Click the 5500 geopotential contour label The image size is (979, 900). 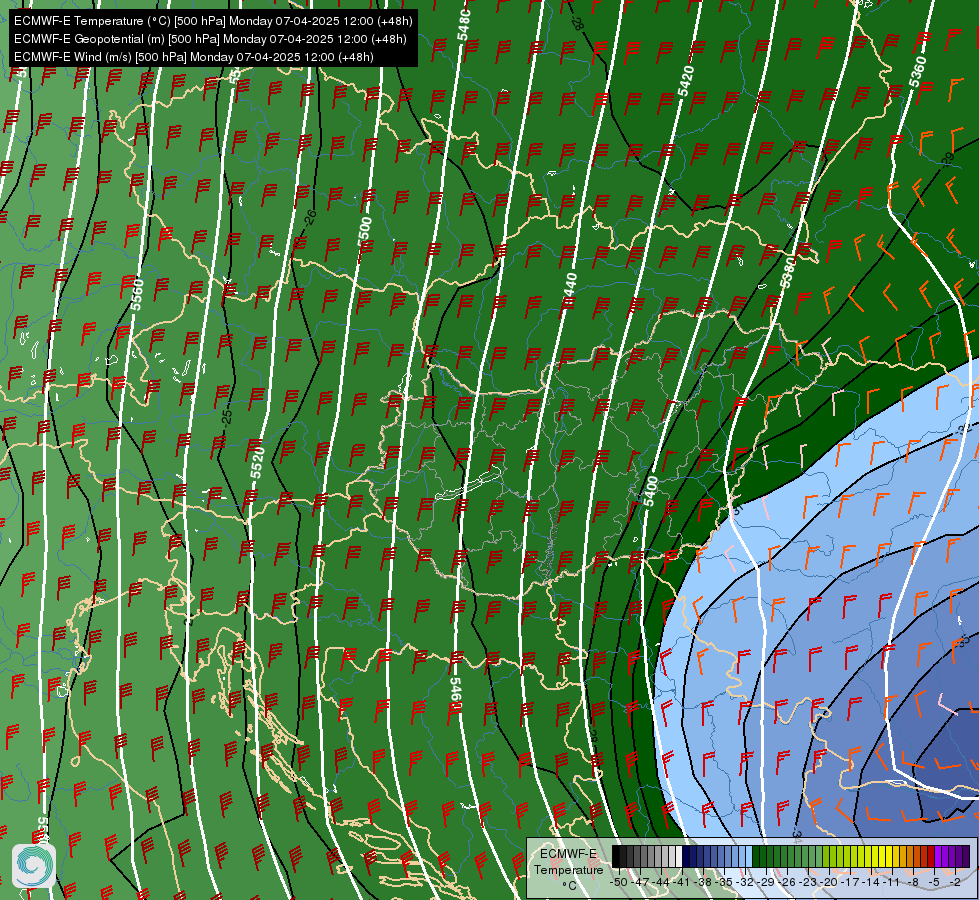[x=365, y=232]
